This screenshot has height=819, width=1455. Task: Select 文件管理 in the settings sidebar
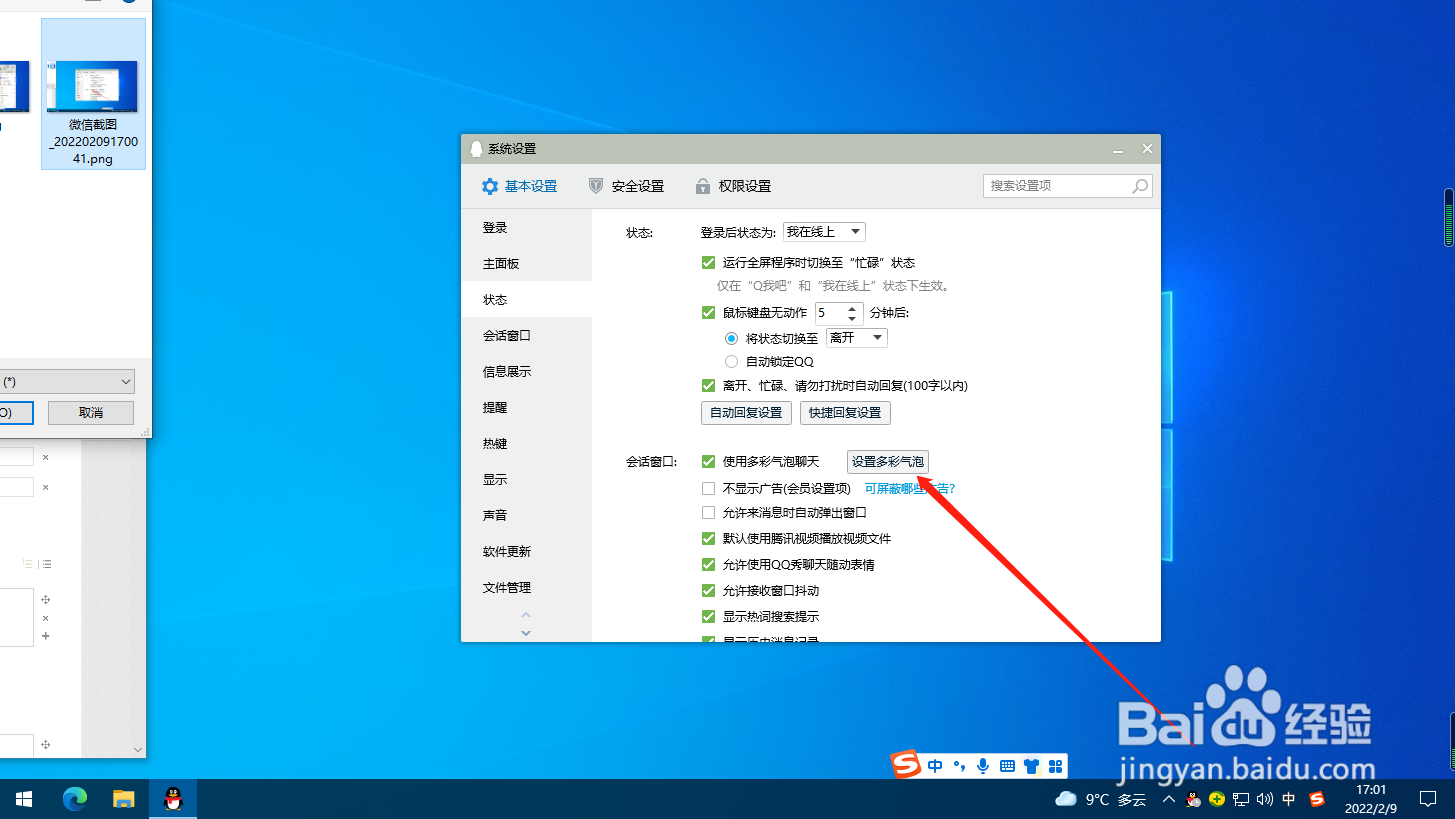pyautogui.click(x=526, y=588)
